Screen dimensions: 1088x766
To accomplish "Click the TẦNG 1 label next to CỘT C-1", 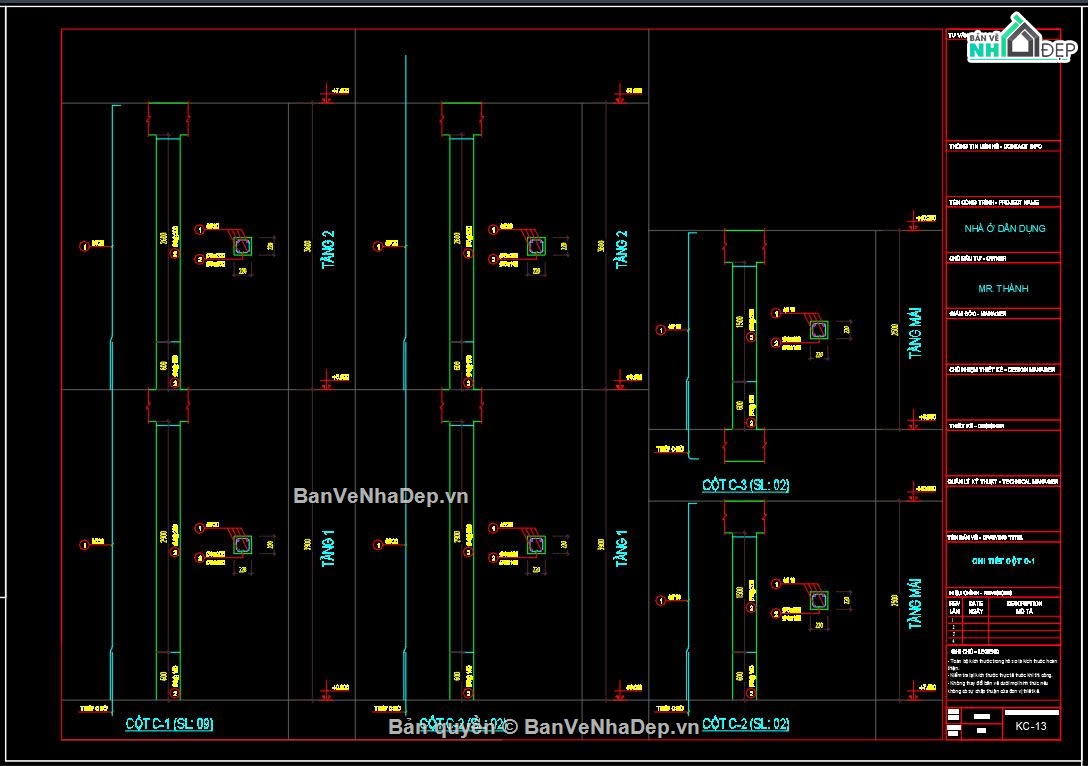I will point(327,548).
